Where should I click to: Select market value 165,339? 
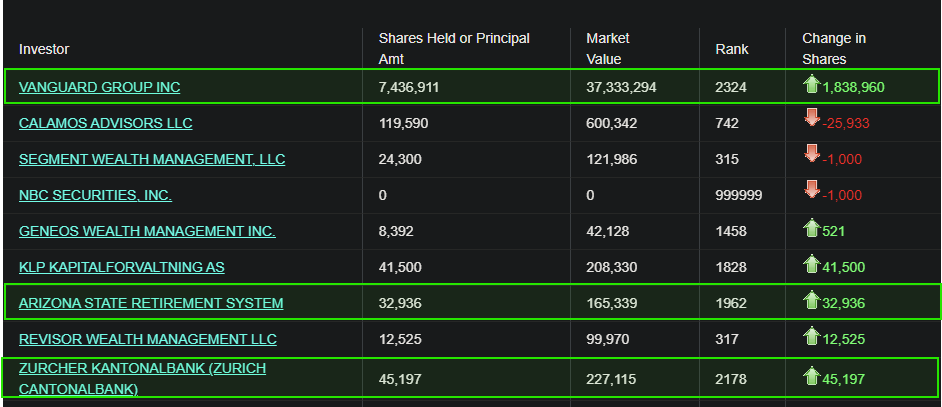[612, 304]
